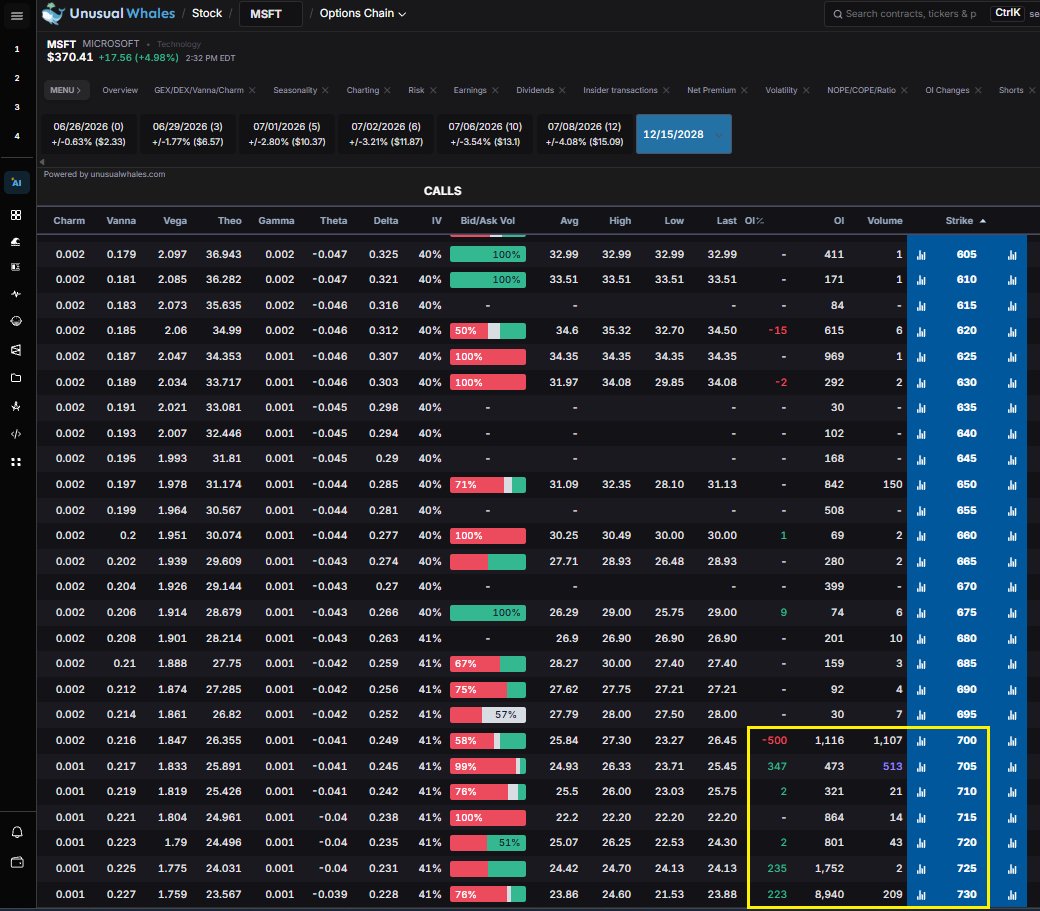Sort by the Delta column header

click(385, 221)
